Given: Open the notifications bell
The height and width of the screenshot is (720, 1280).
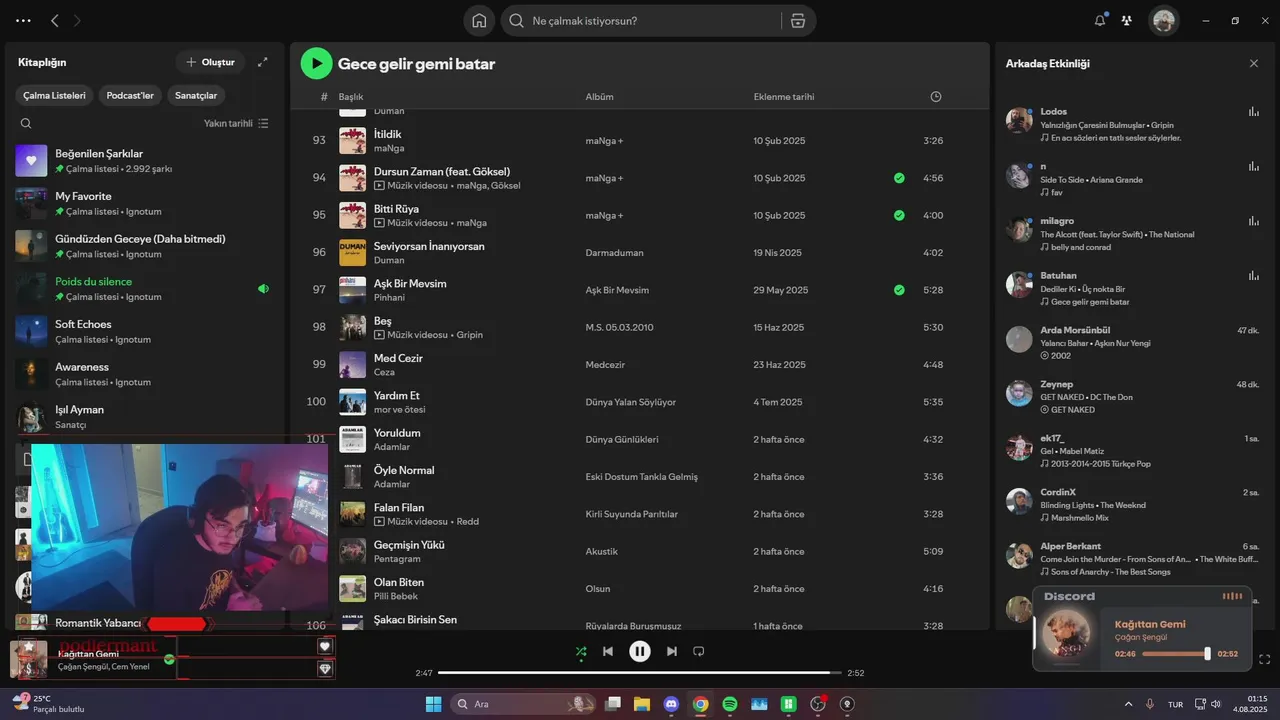Looking at the screenshot, I should [x=1100, y=20].
